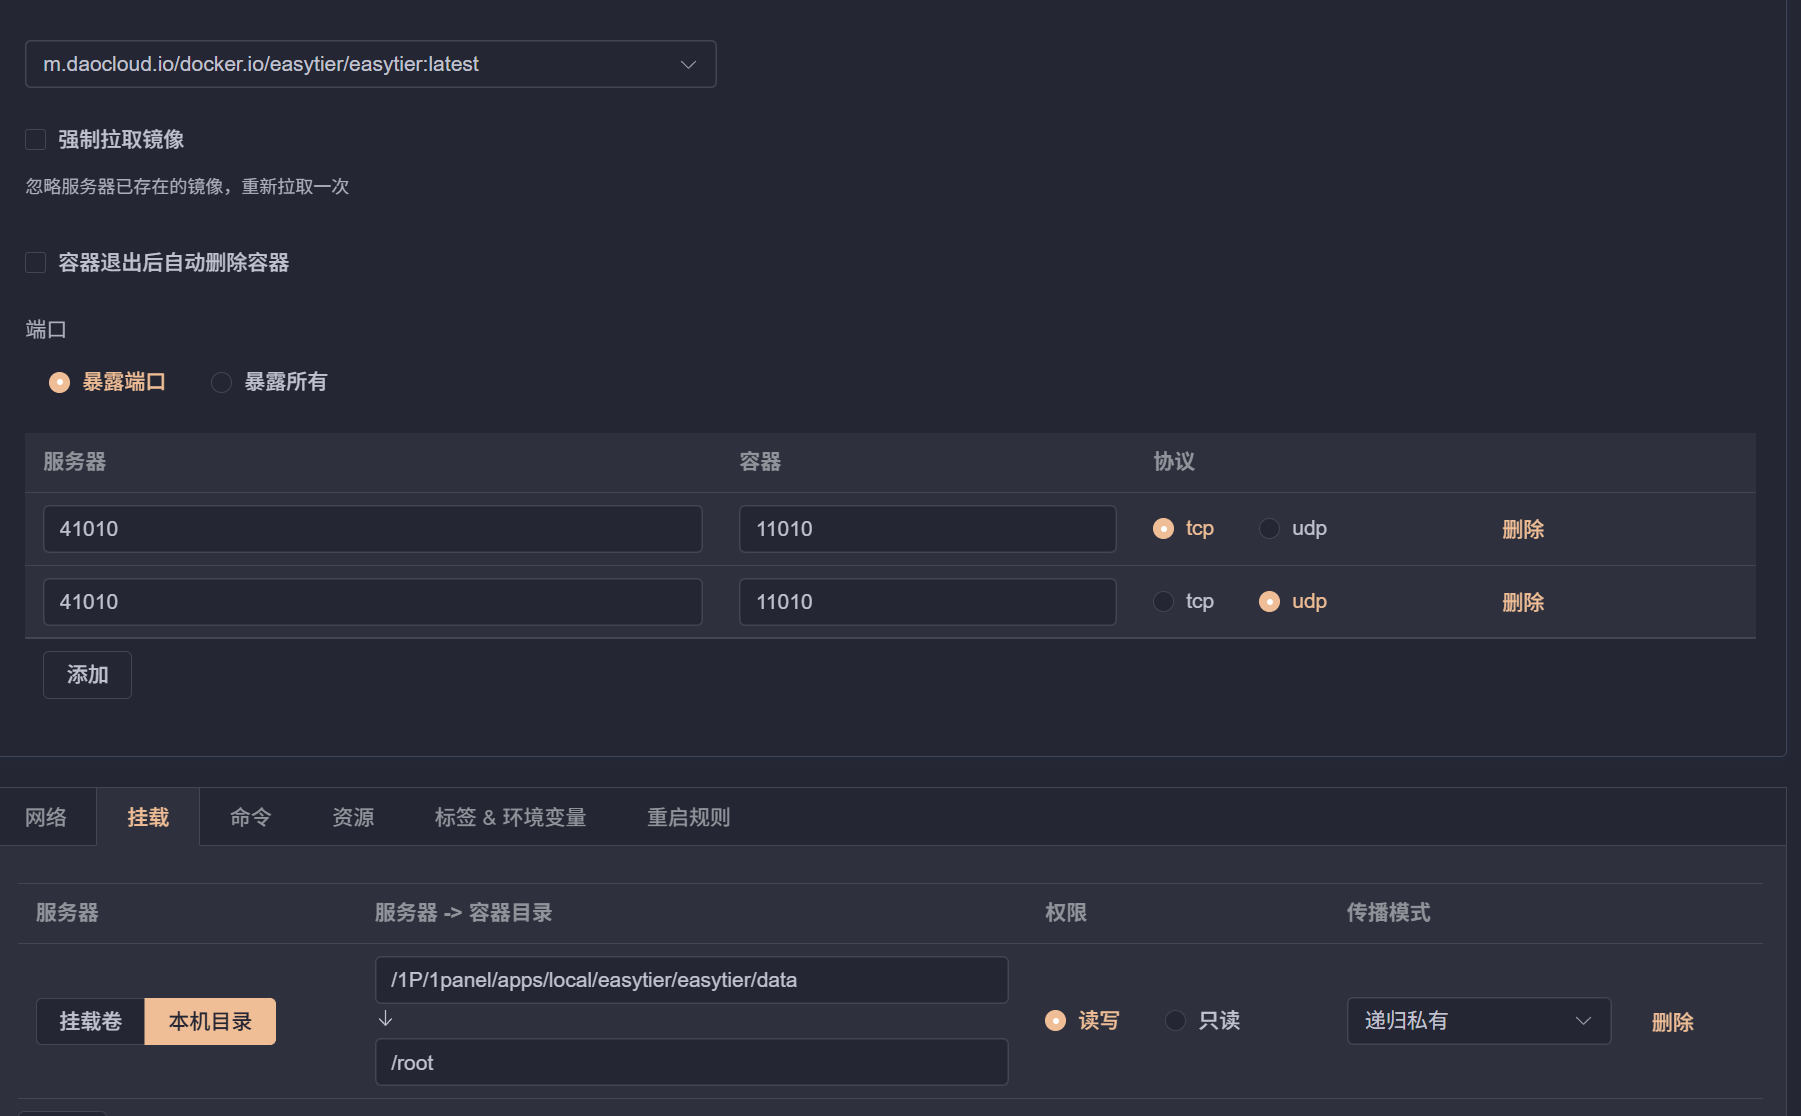Viewport: 1801px width, 1116px height.
Task: Open the 标签 & 环境变量 tab
Action: pyautogui.click(x=510, y=818)
